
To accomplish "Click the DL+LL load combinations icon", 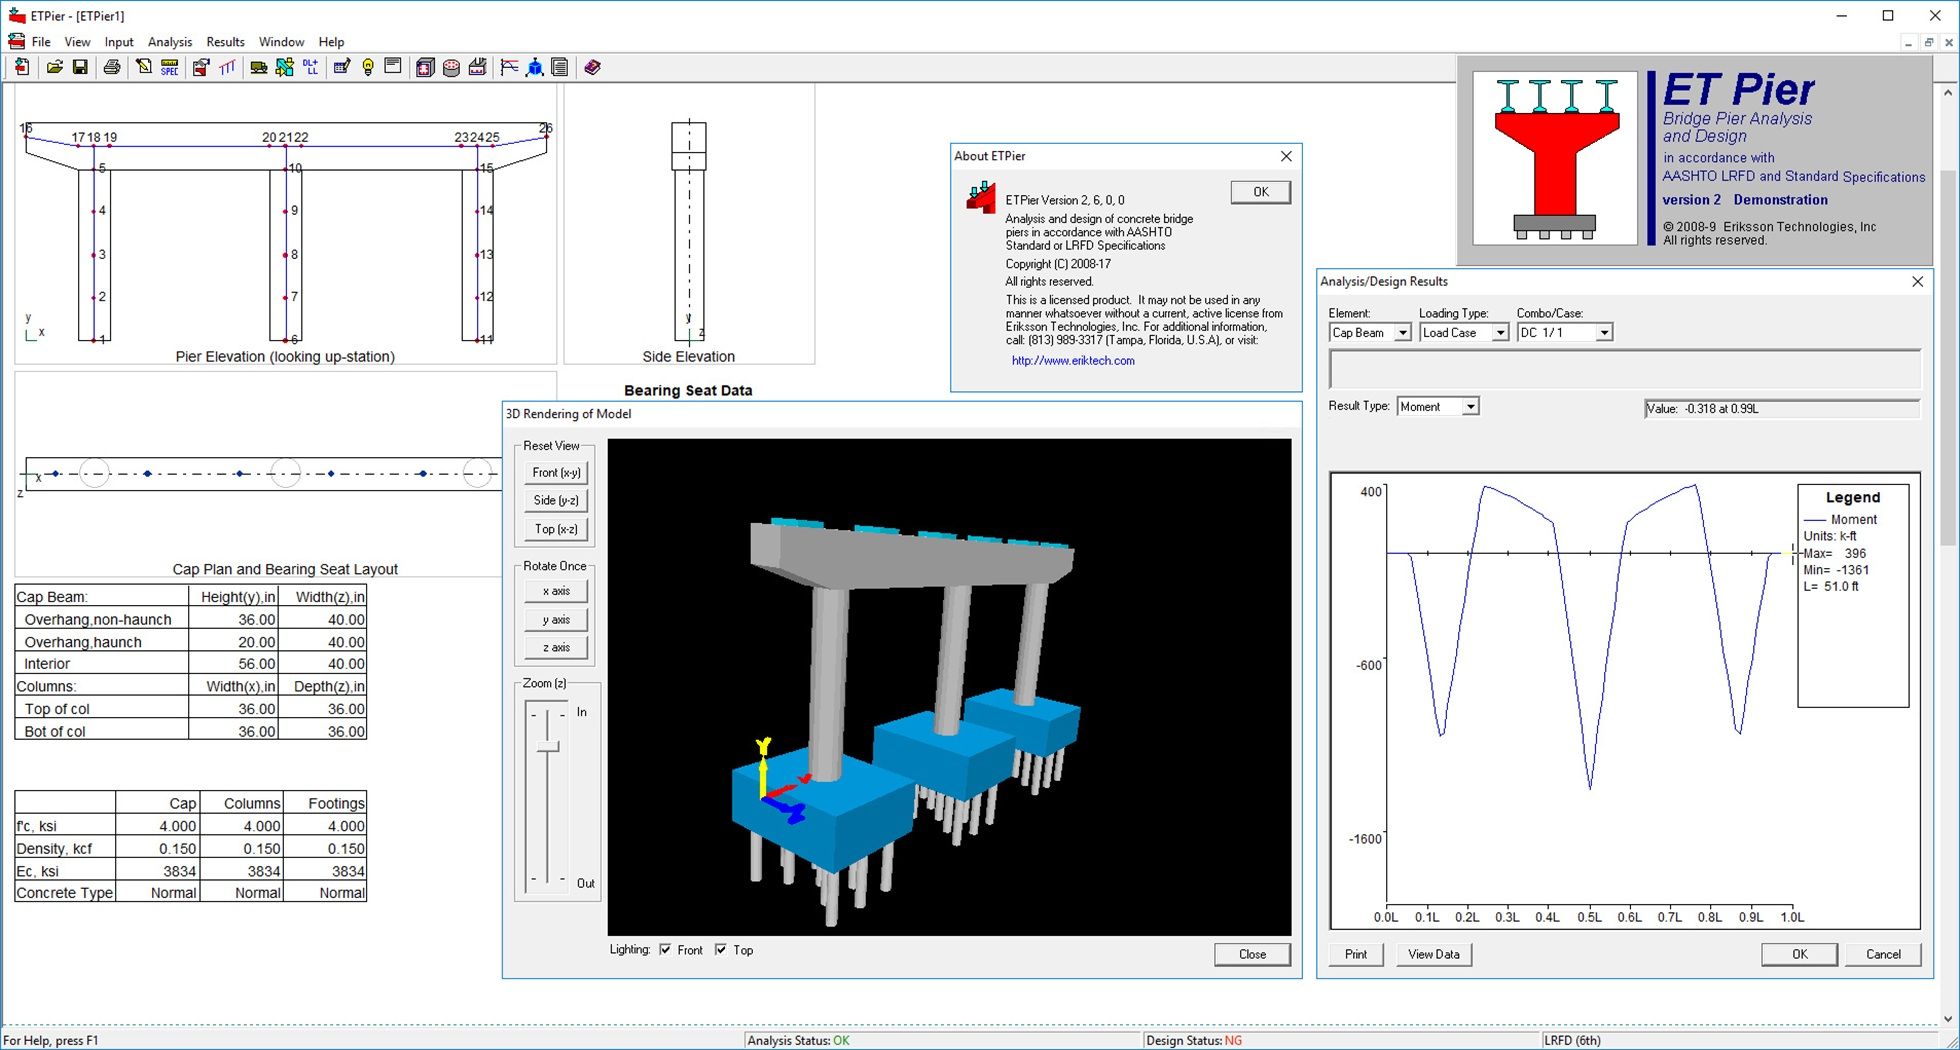I will pyautogui.click(x=311, y=67).
